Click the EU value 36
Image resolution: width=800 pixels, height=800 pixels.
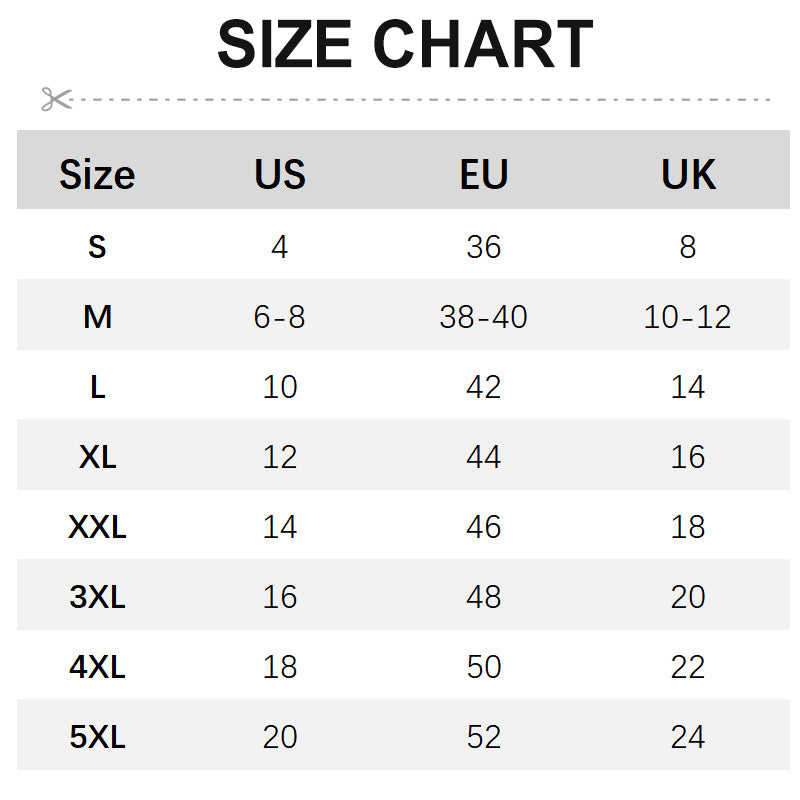[x=483, y=247]
